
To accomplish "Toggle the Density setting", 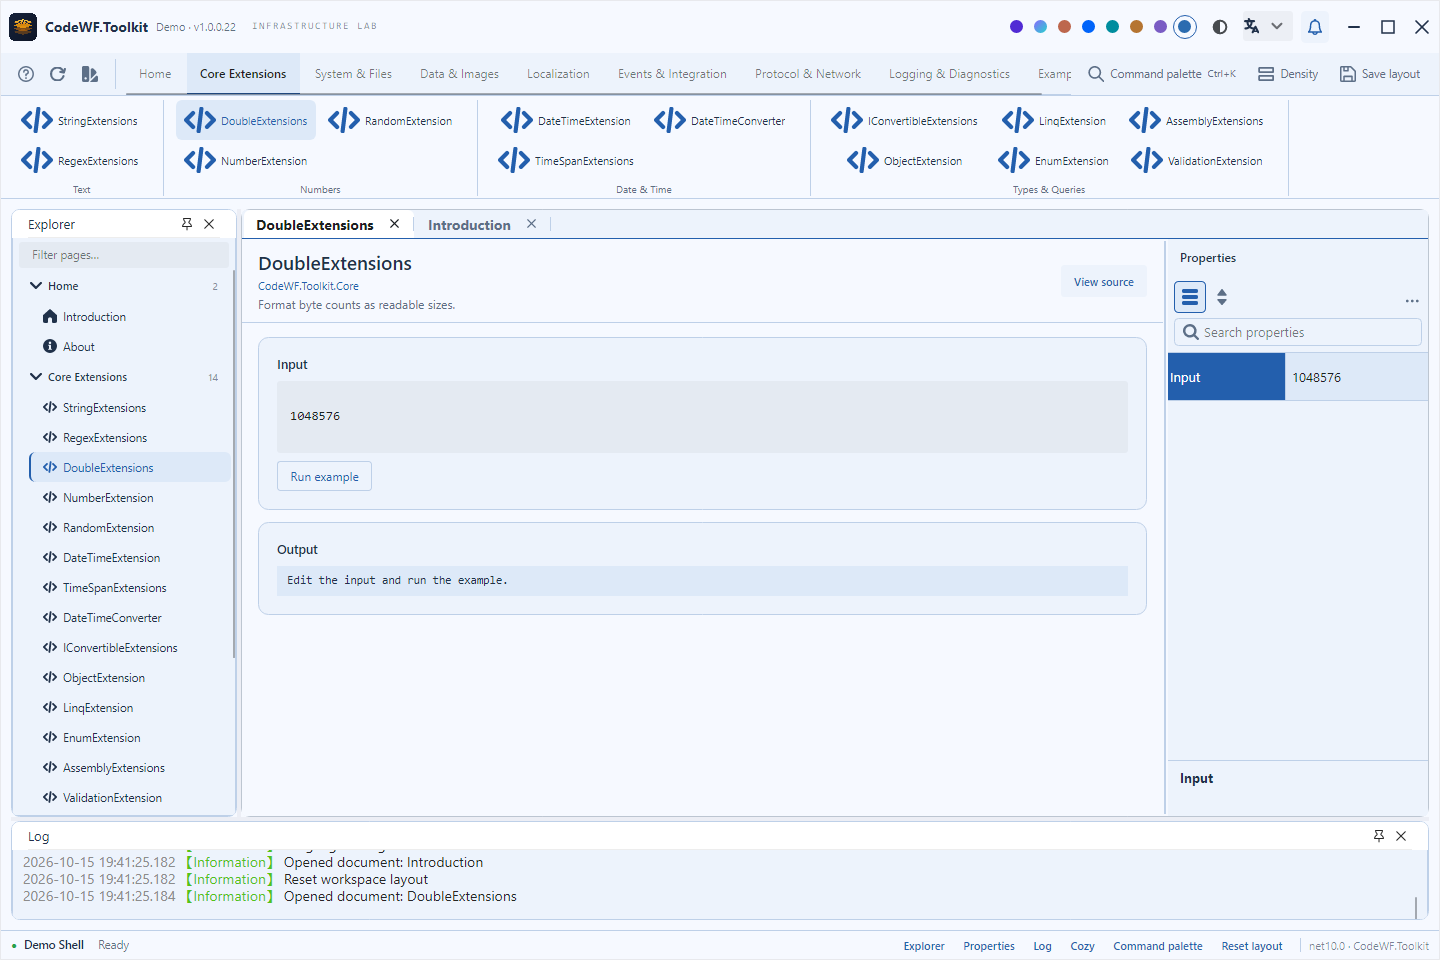I will click(x=1288, y=74).
